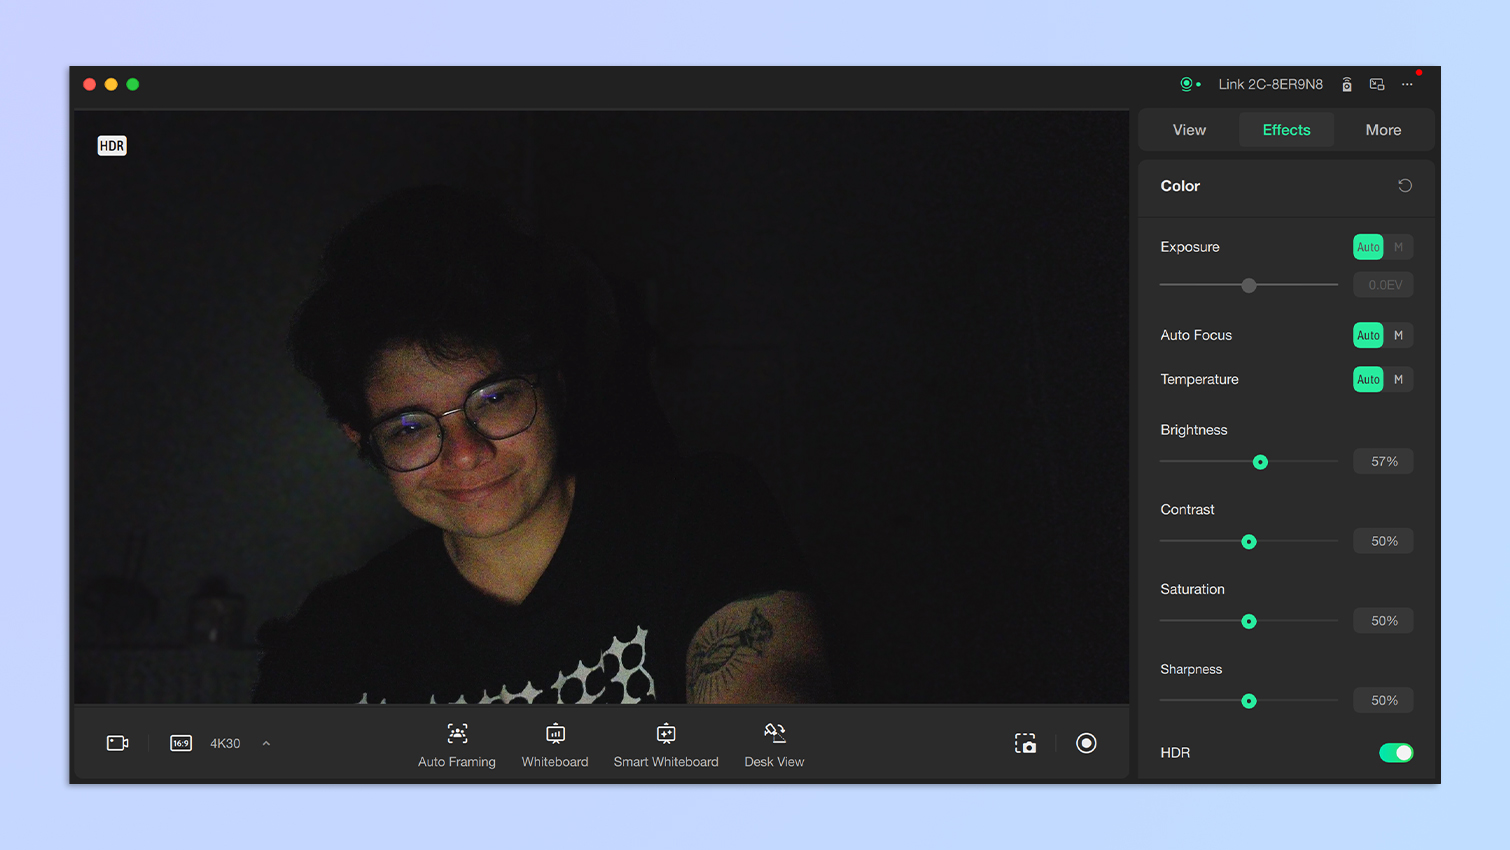
Task: Click the Contrast 50% value field
Action: click(x=1384, y=541)
